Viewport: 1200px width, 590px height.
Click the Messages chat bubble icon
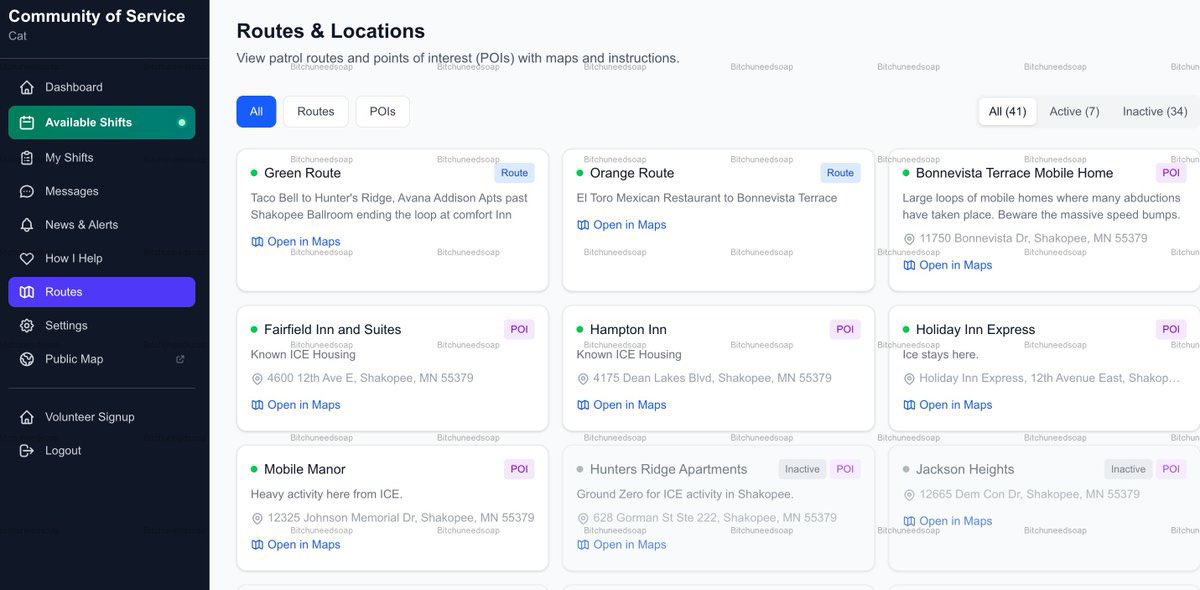[x=27, y=191]
